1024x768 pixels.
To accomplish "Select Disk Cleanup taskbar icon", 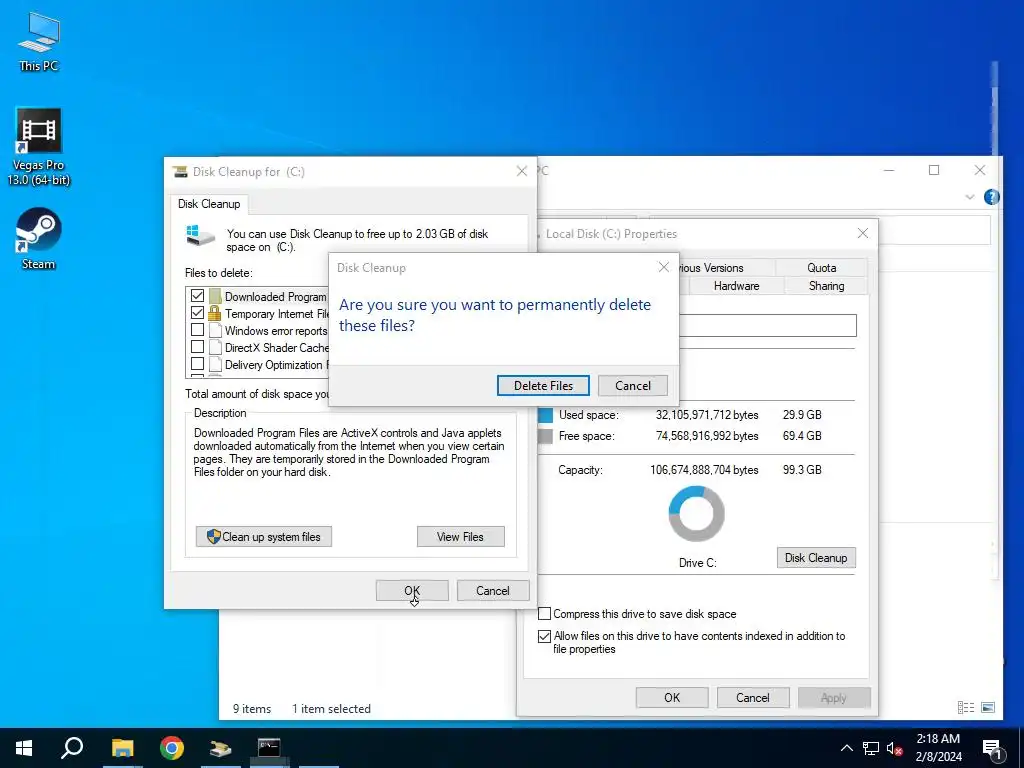I will [x=221, y=748].
